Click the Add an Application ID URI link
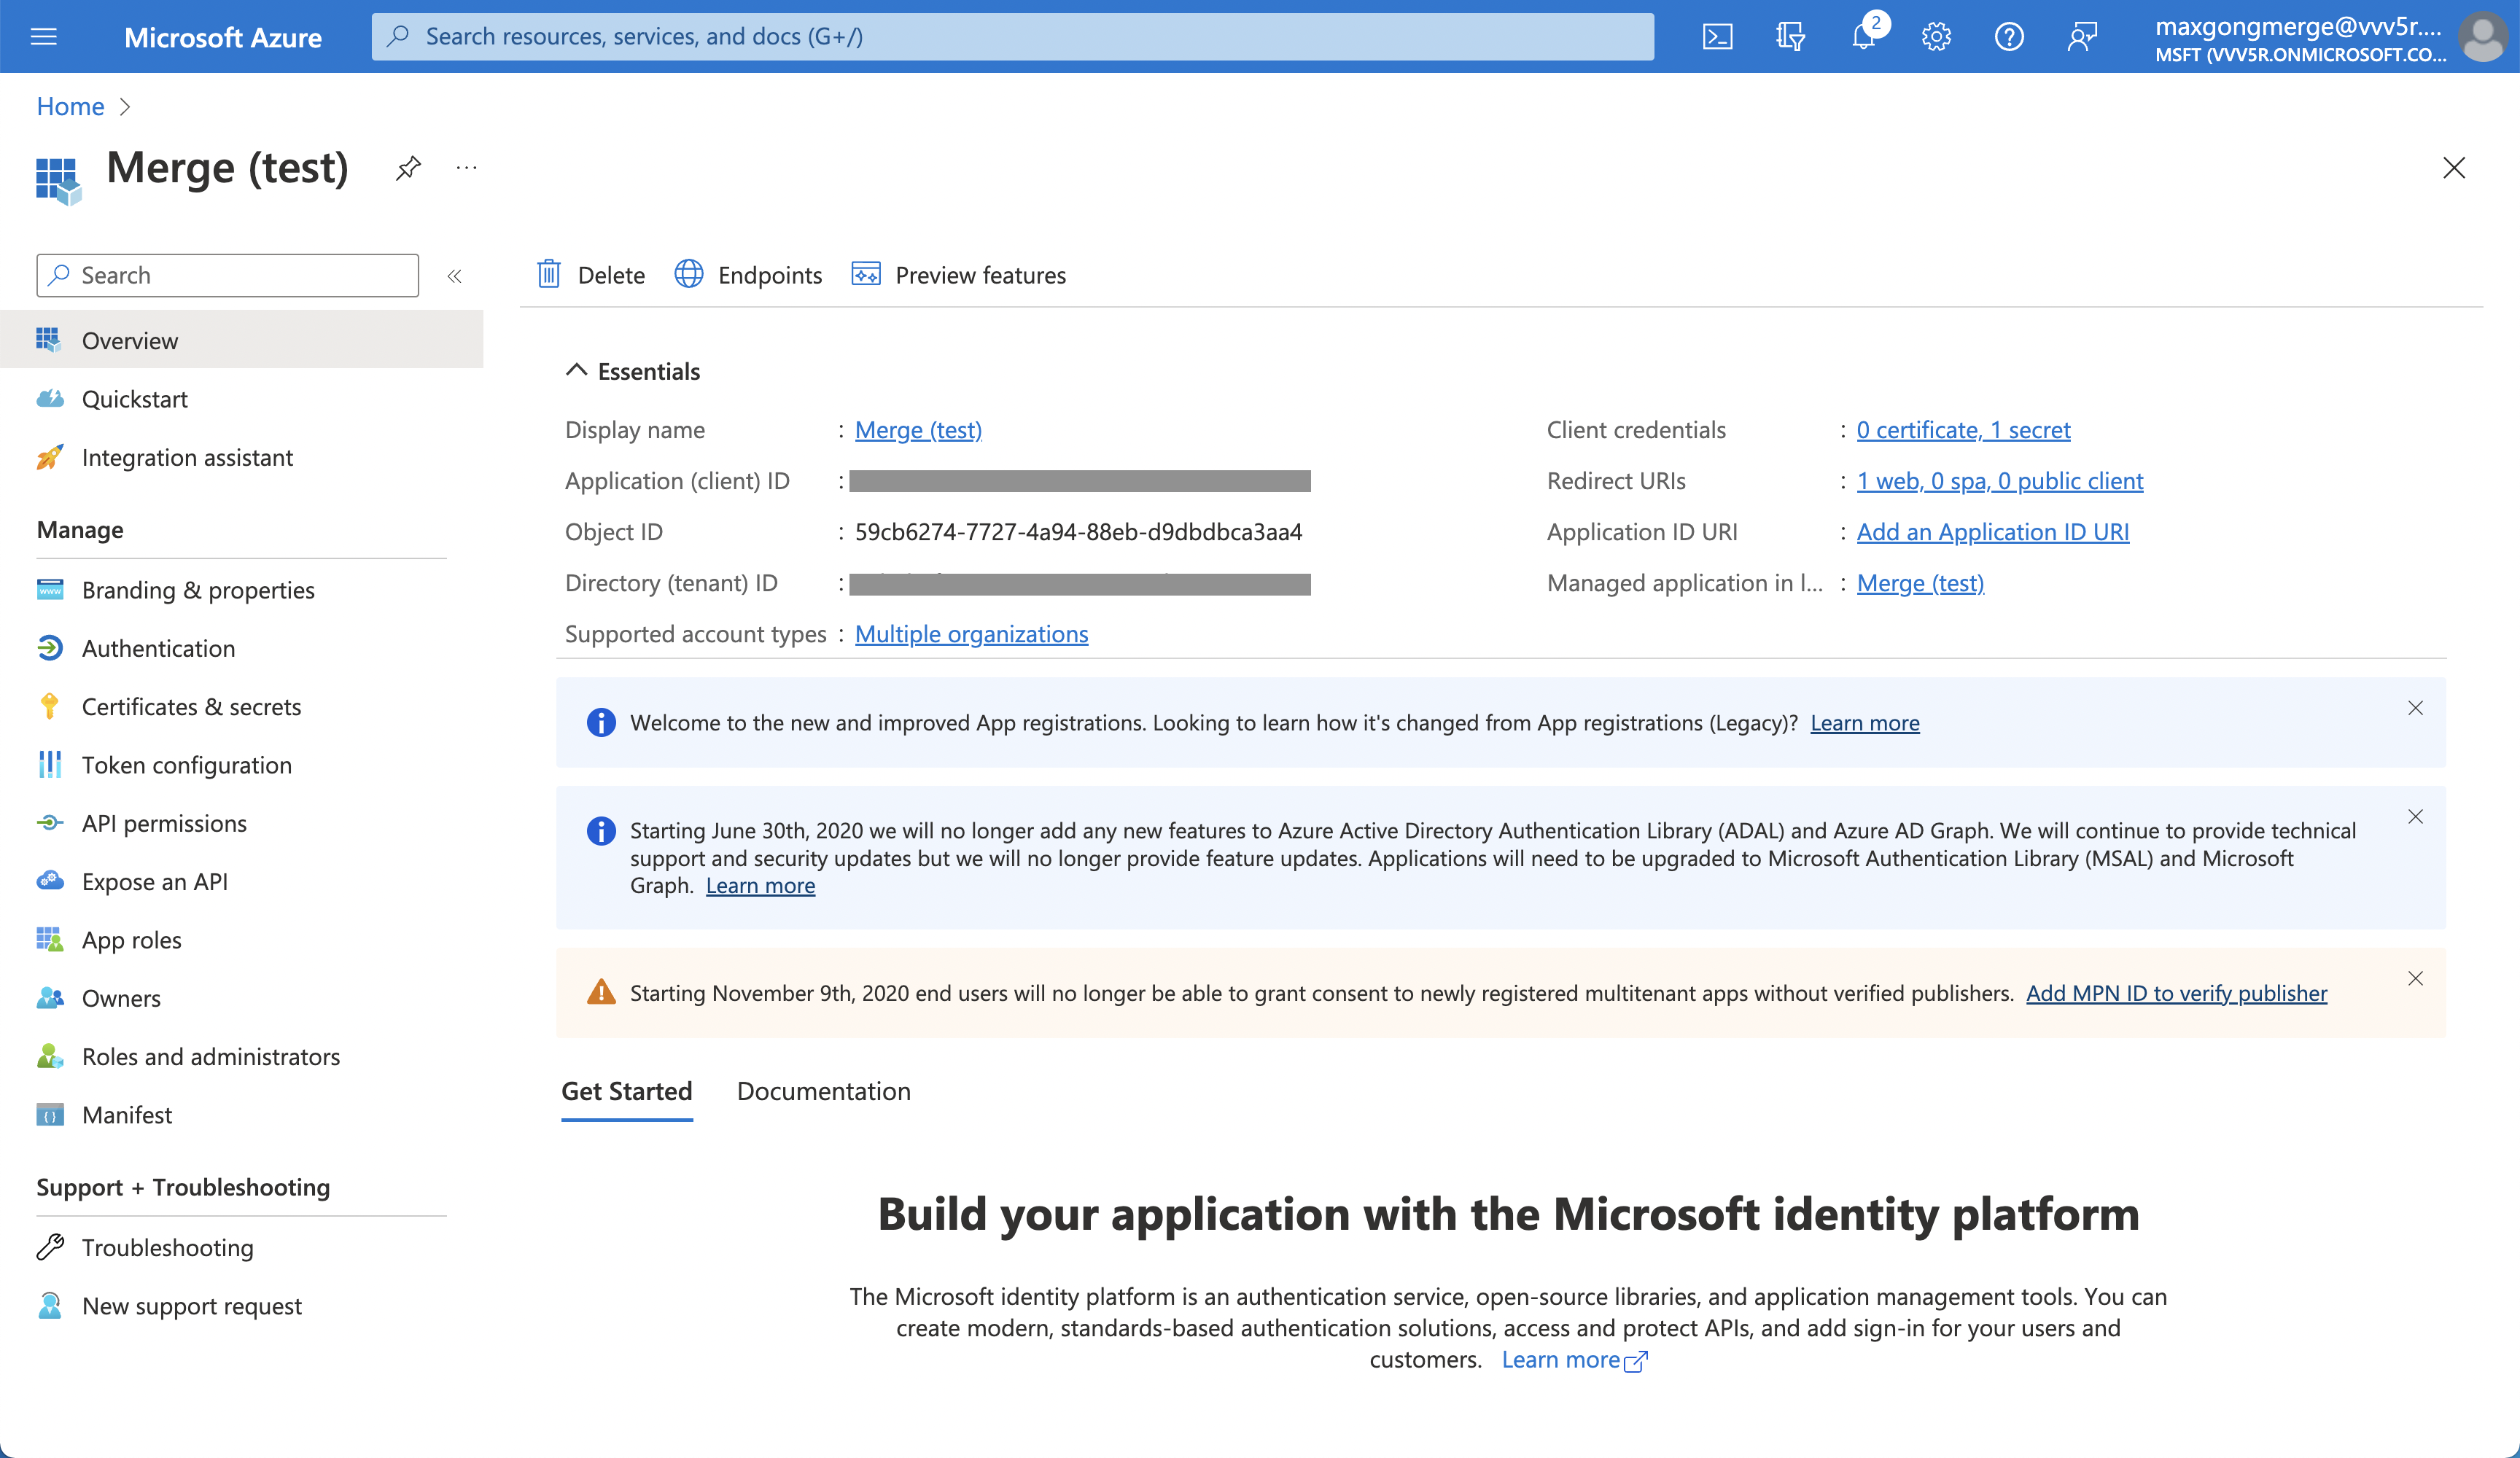 (1992, 532)
